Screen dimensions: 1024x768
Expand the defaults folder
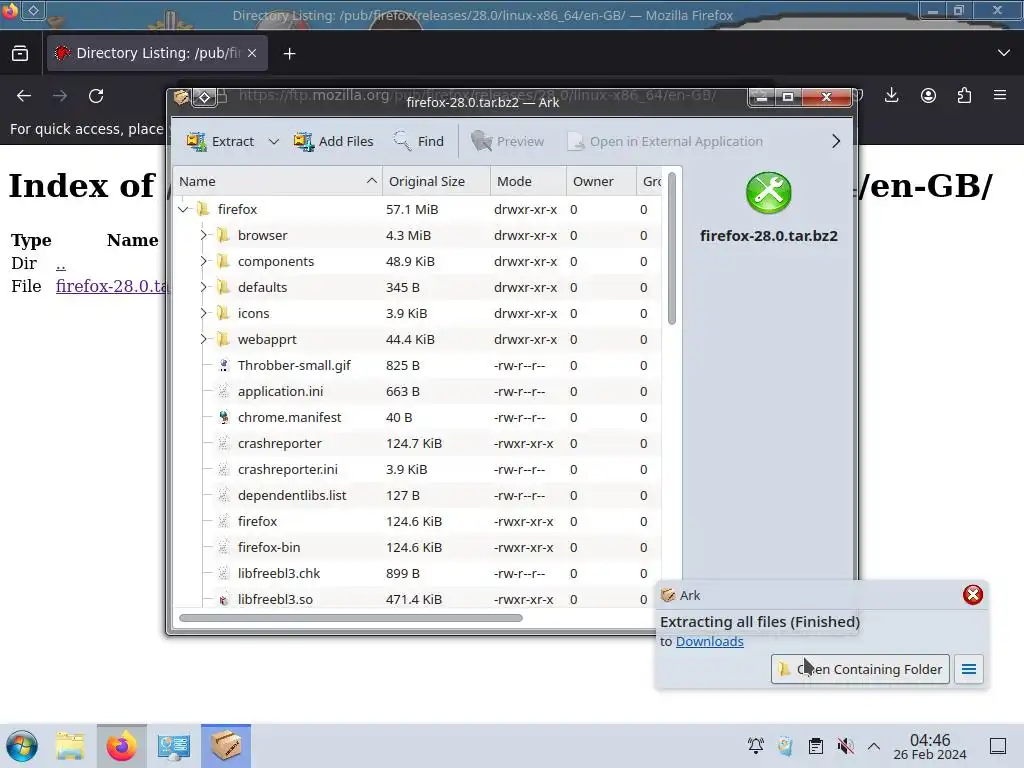point(203,287)
